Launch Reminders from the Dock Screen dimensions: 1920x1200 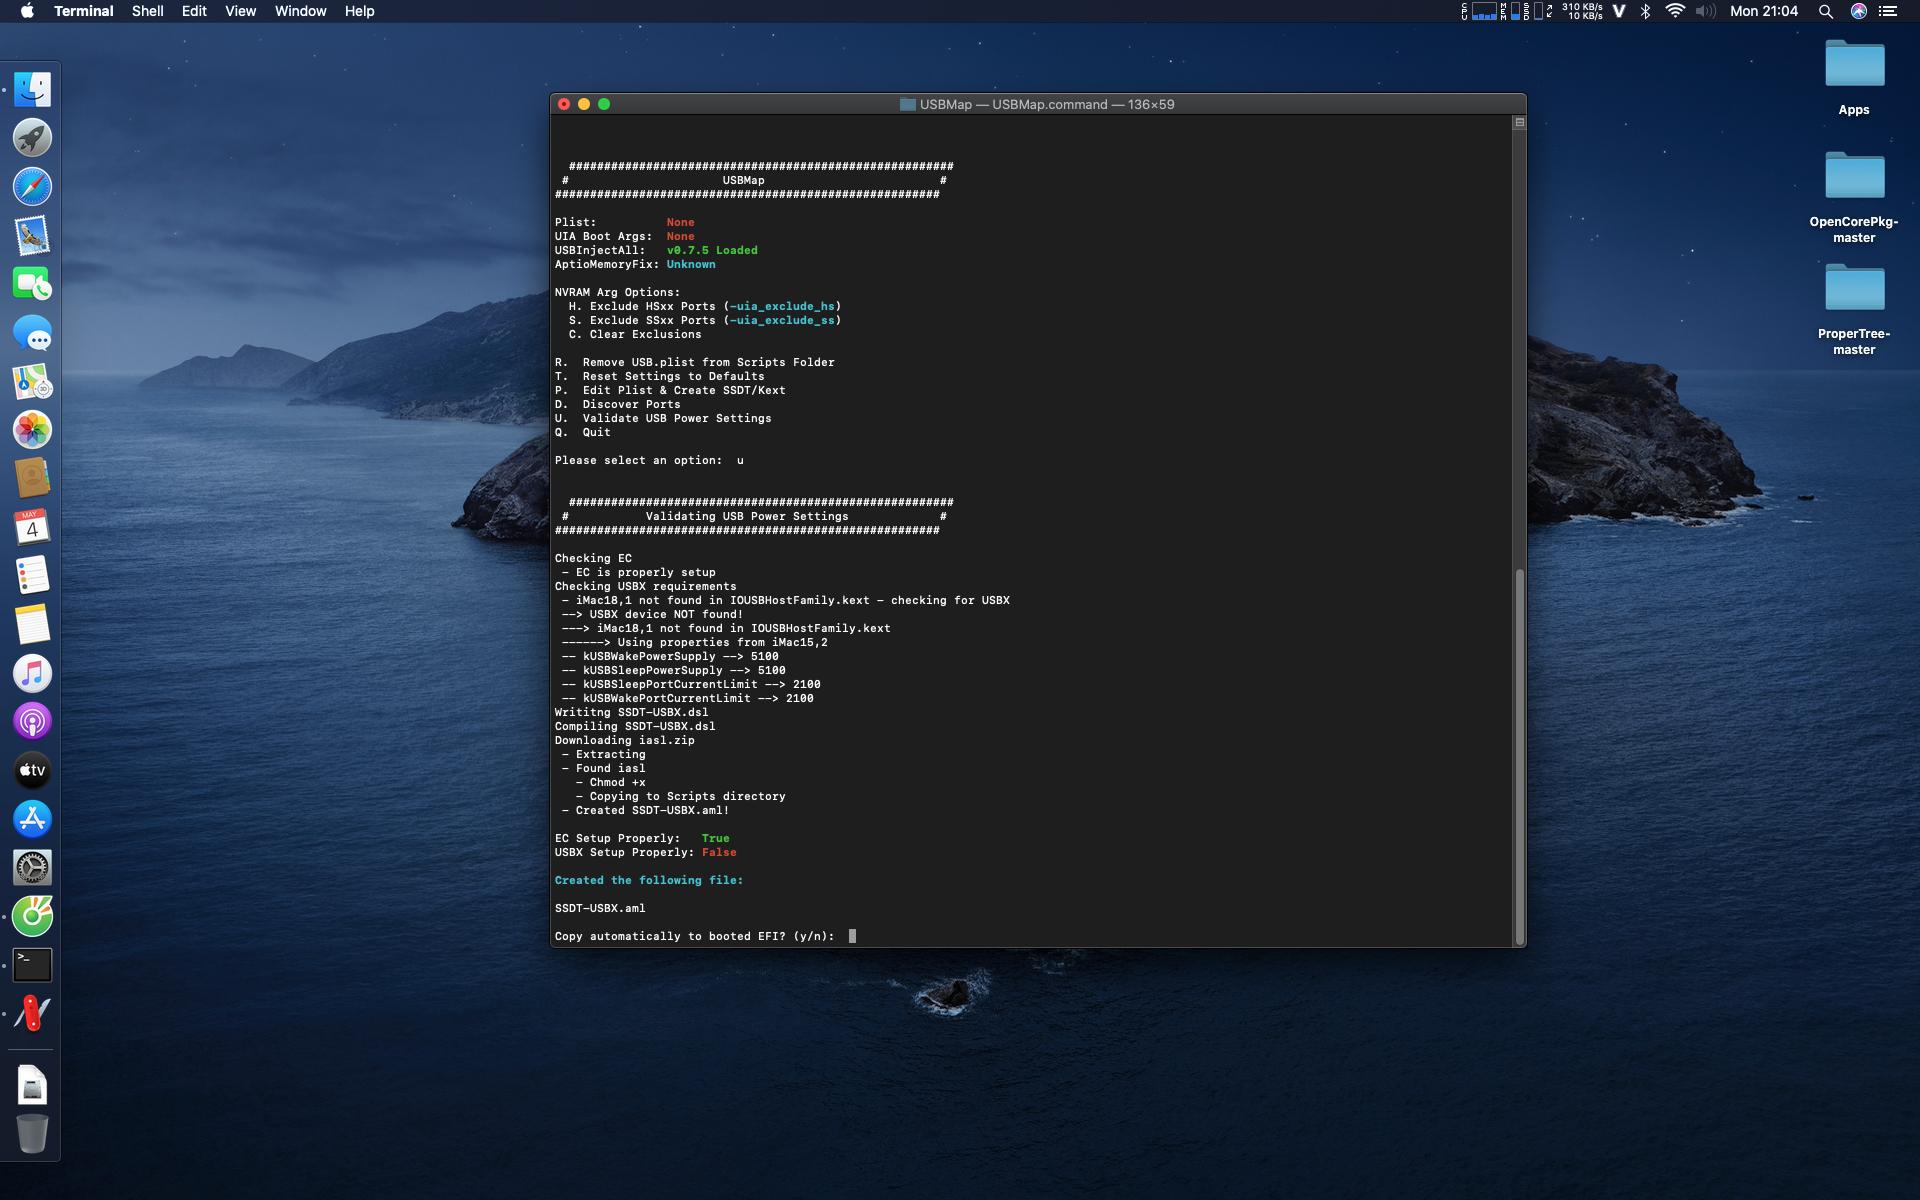point(32,576)
